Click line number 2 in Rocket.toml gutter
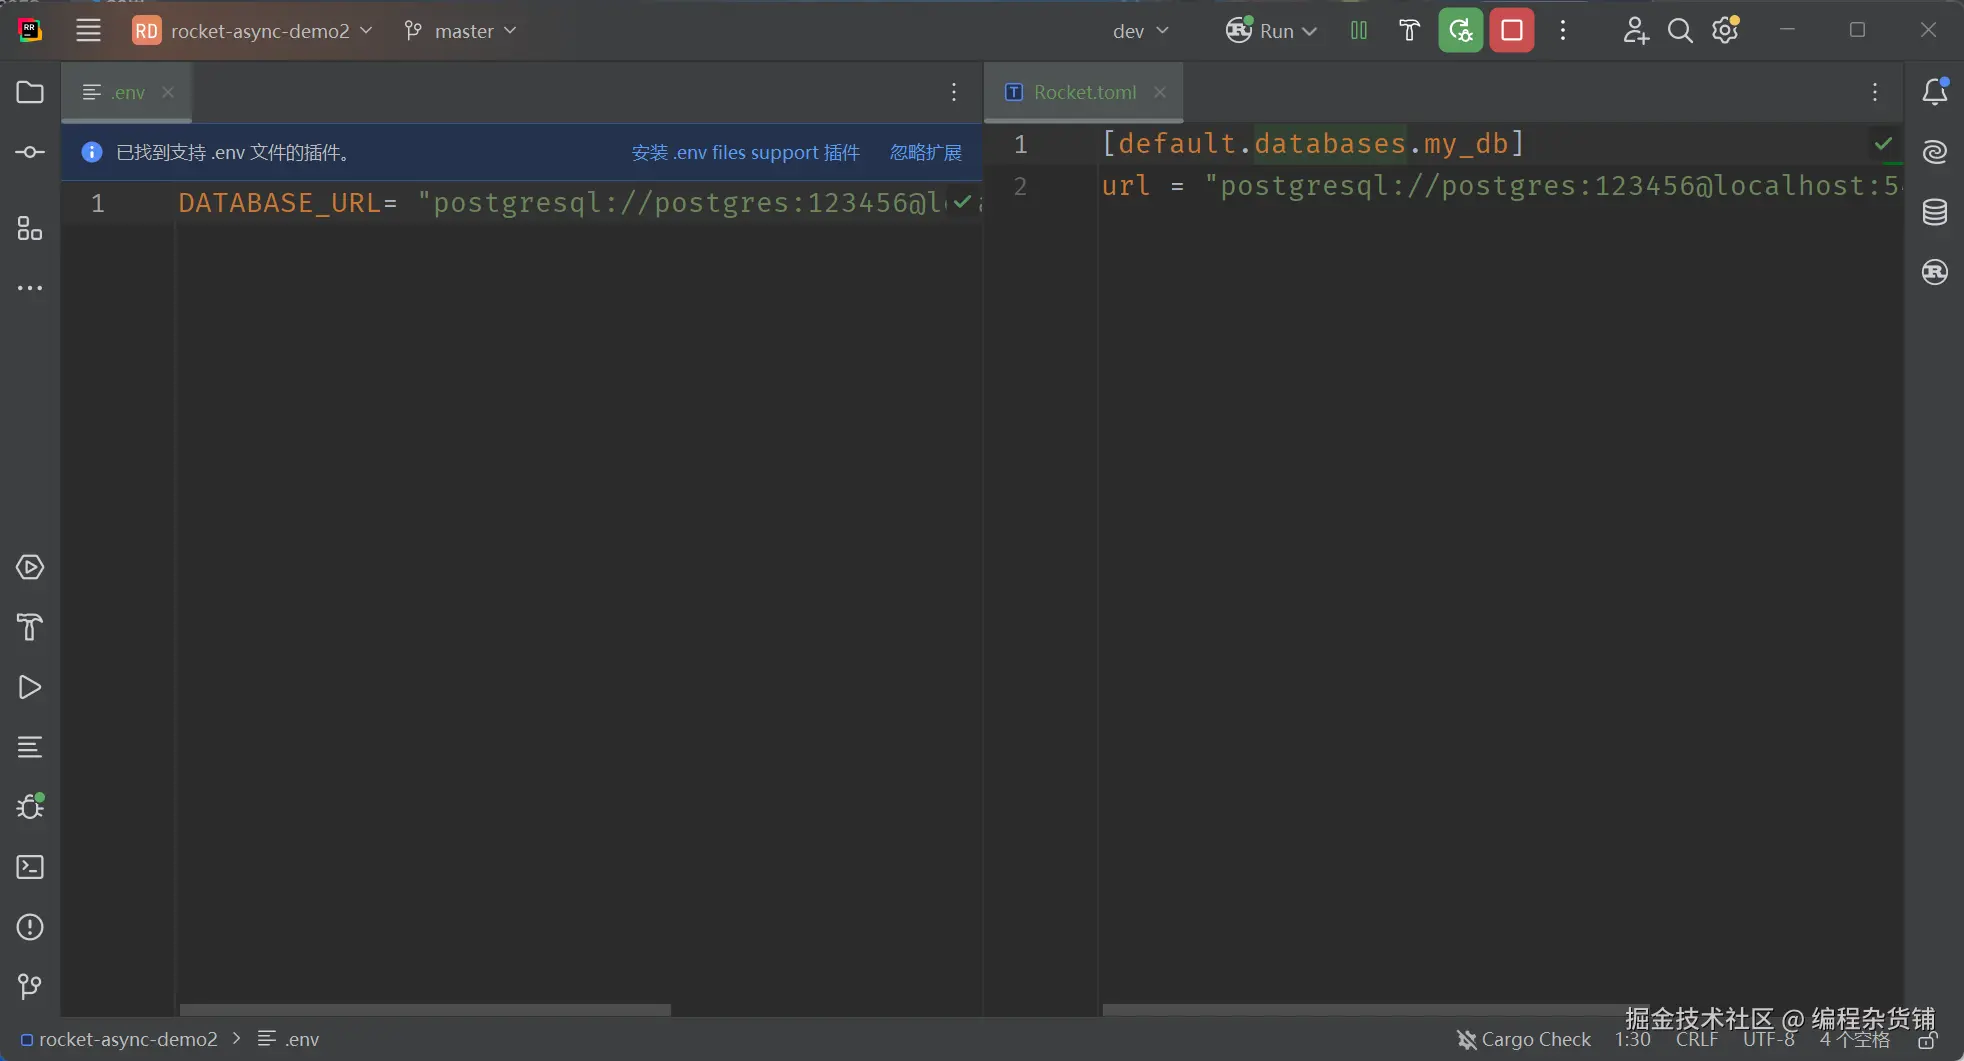This screenshot has width=1964, height=1061. (x=1020, y=186)
